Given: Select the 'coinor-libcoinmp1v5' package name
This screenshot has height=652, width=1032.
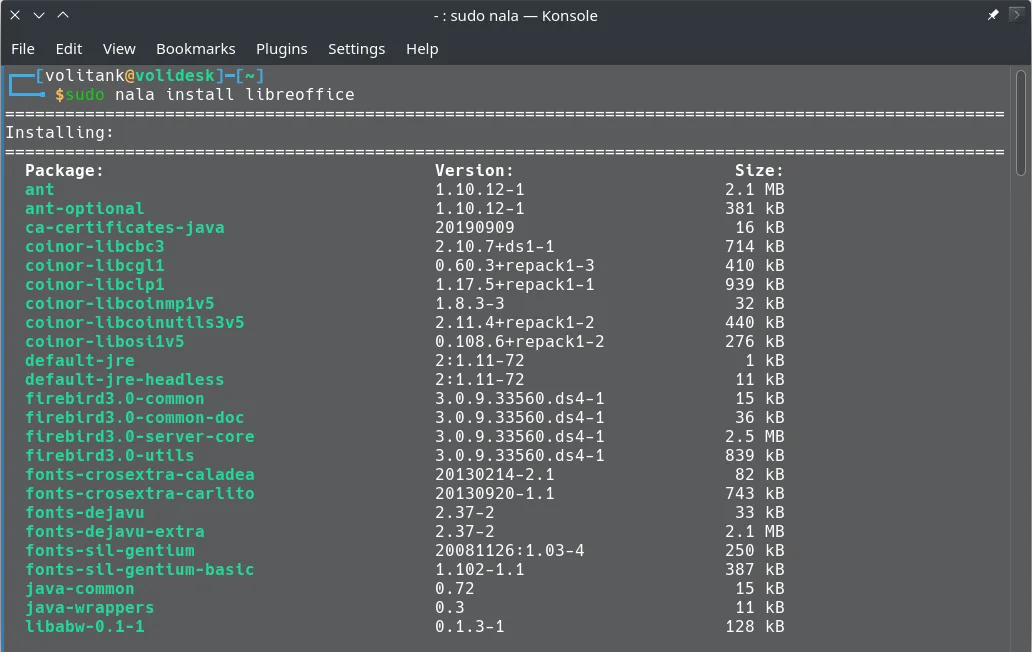Looking at the screenshot, I should (x=120, y=304).
